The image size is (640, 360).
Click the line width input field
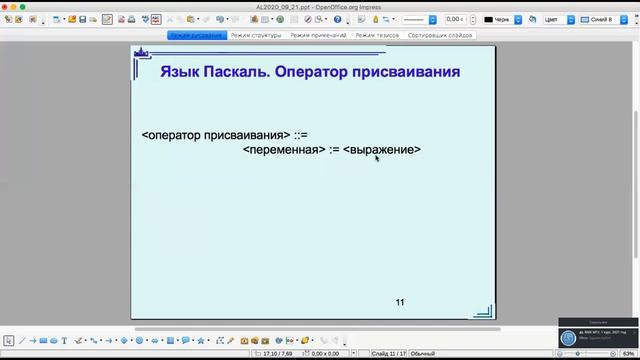click(x=456, y=19)
